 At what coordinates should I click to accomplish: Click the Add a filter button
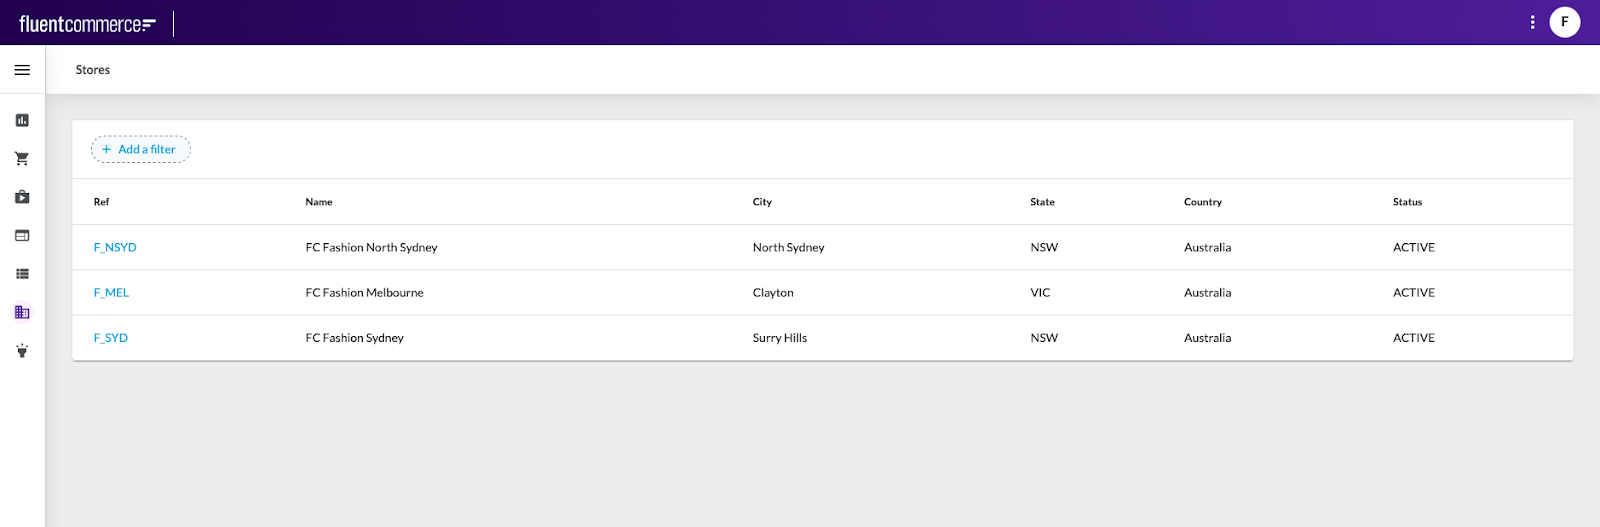pos(141,149)
